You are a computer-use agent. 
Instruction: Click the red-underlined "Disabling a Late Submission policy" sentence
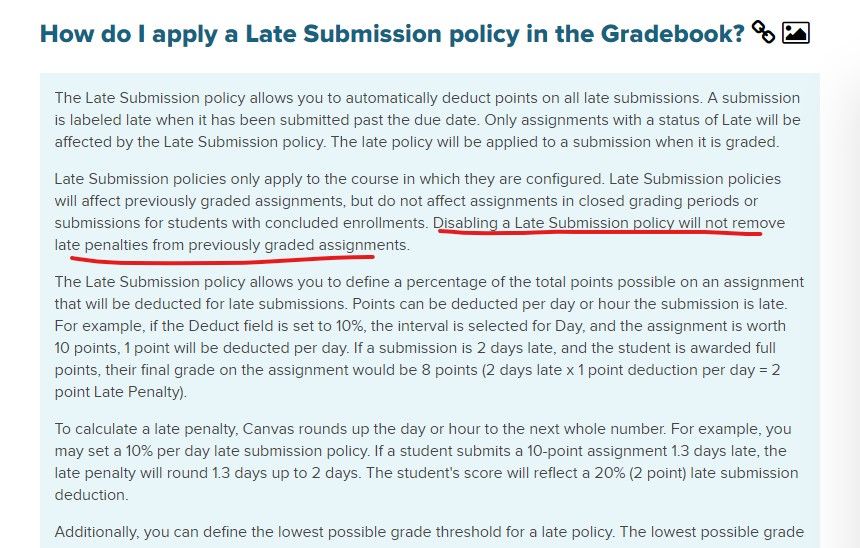[609, 223]
